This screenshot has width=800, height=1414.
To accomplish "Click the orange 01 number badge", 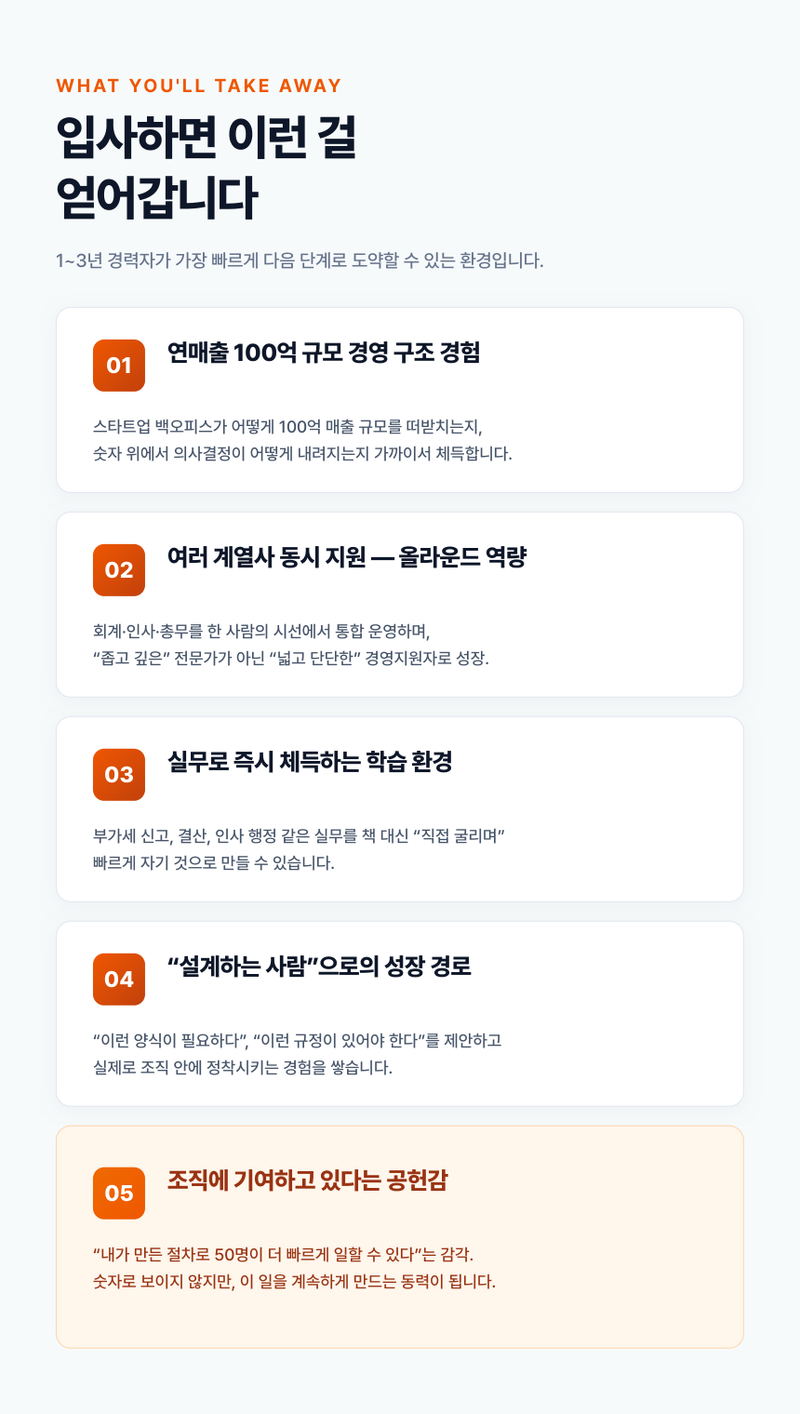I will [x=119, y=365].
